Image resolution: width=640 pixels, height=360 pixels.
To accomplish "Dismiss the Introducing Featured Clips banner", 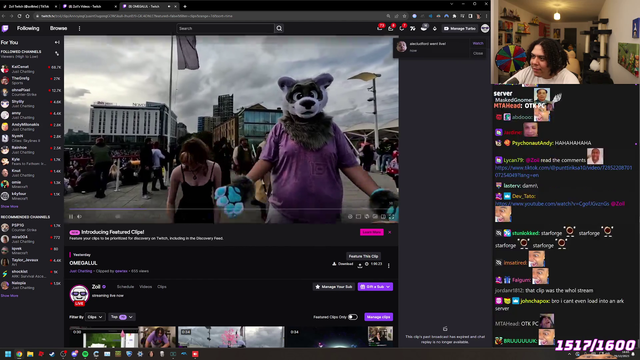I will pyautogui.click(x=390, y=232).
